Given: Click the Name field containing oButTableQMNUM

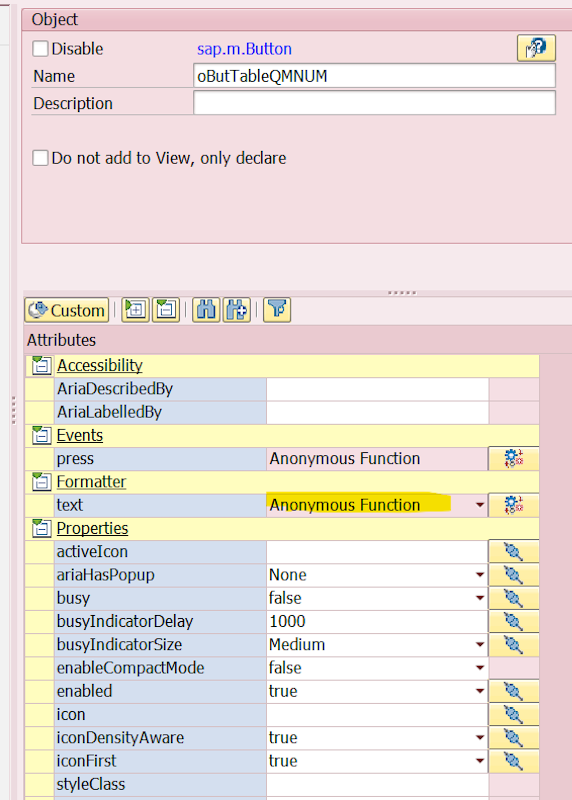Looking at the screenshot, I should click(x=375, y=76).
